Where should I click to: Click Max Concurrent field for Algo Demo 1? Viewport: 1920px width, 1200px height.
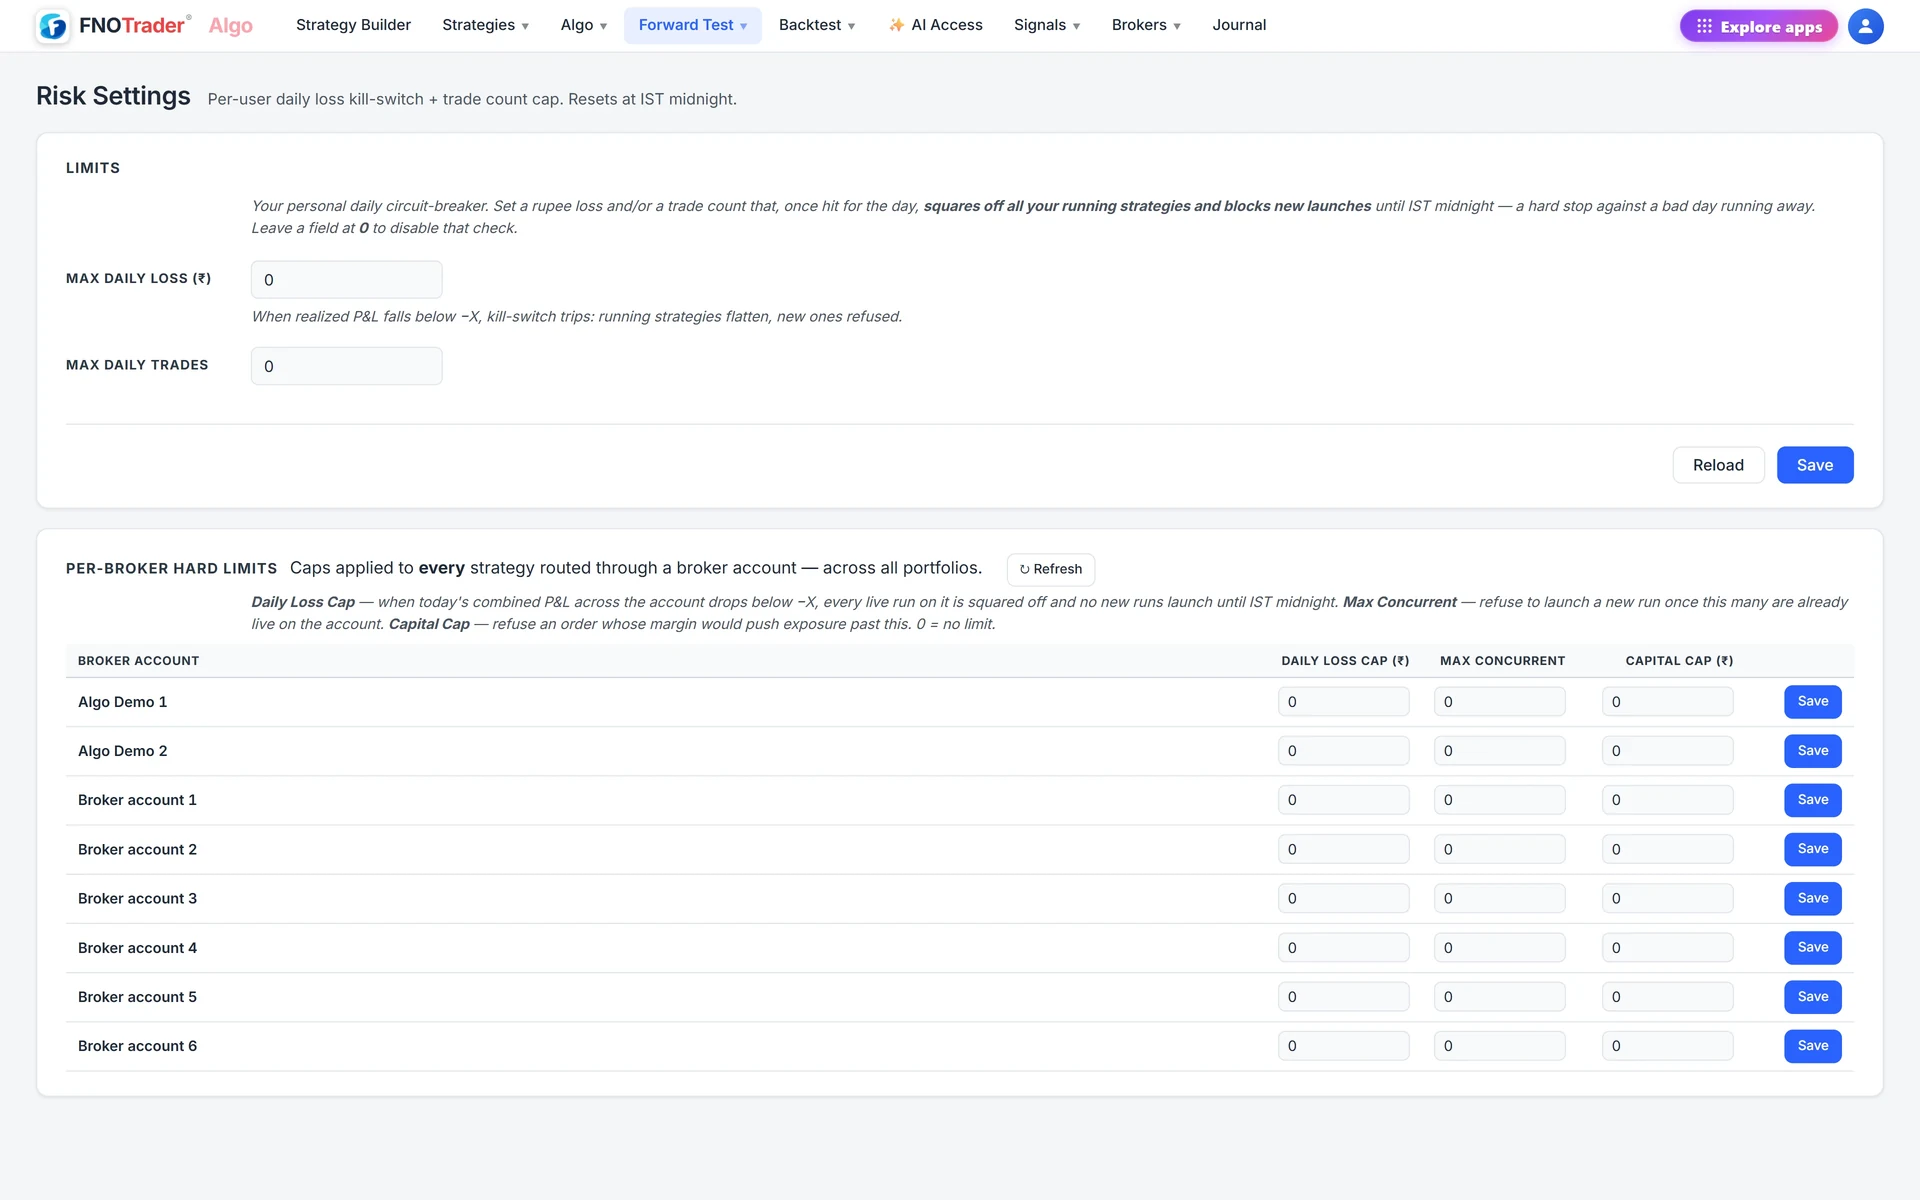tap(1499, 702)
